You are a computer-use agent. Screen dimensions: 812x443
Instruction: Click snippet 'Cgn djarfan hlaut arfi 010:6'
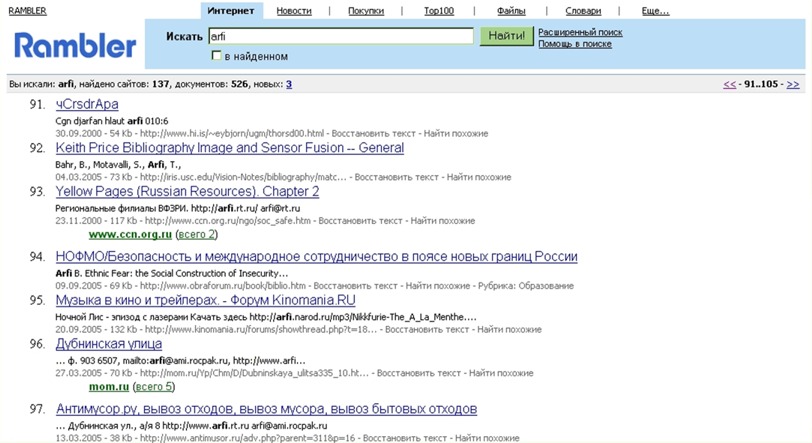pyautogui.click(x=112, y=121)
